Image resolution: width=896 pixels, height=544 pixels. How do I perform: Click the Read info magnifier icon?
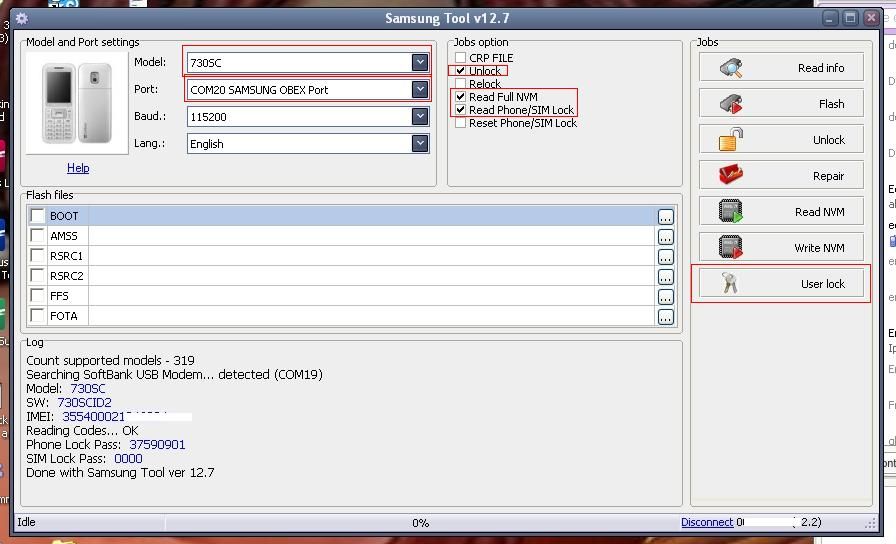(731, 68)
